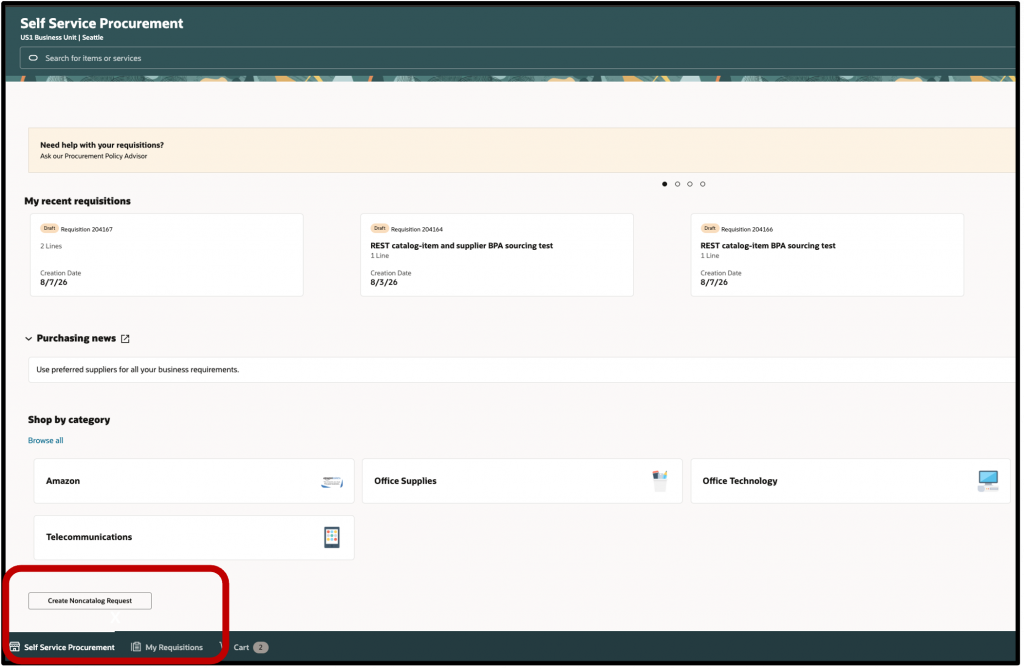1024x670 pixels.
Task: Select the fourth banner carousel dot
Action: click(703, 184)
